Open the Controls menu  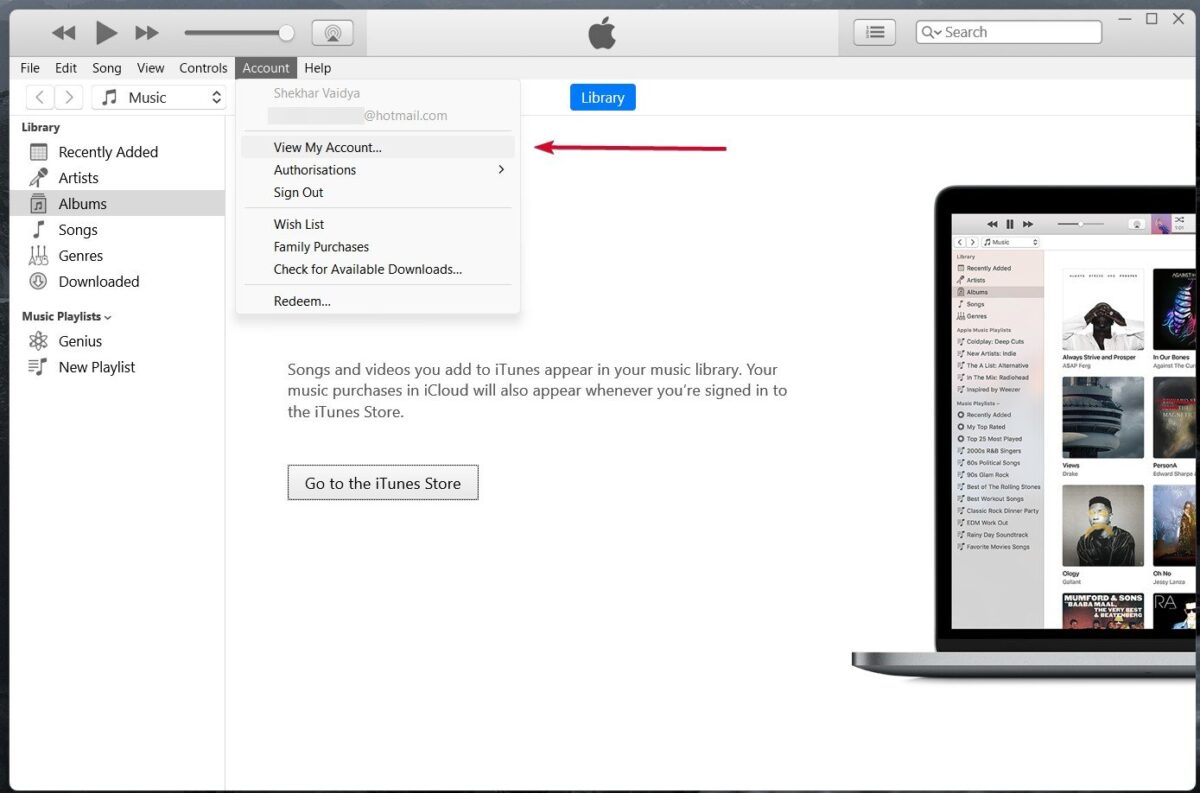203,67
